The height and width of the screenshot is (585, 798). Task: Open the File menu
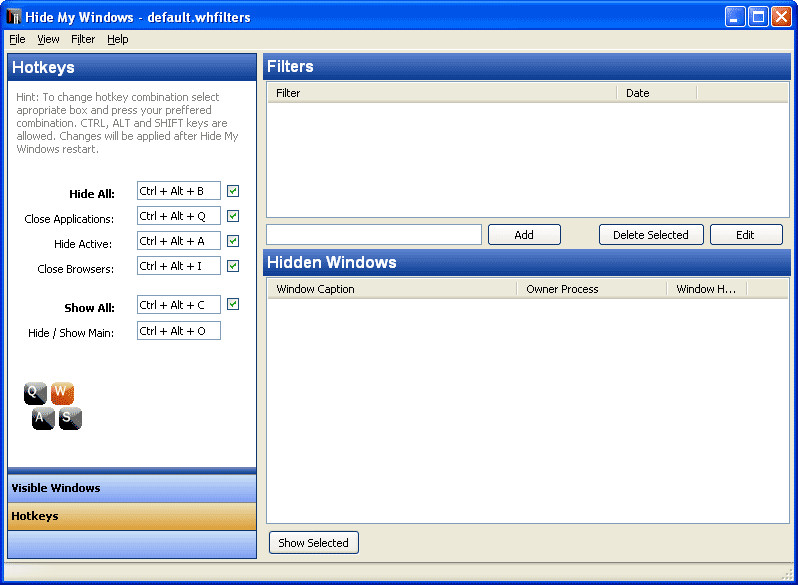click(17, 39)
